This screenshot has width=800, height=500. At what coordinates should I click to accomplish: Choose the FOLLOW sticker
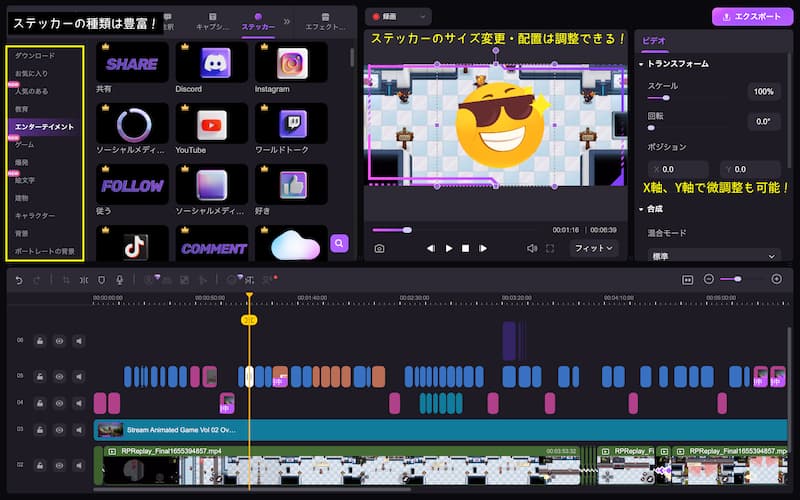point(132,185)
